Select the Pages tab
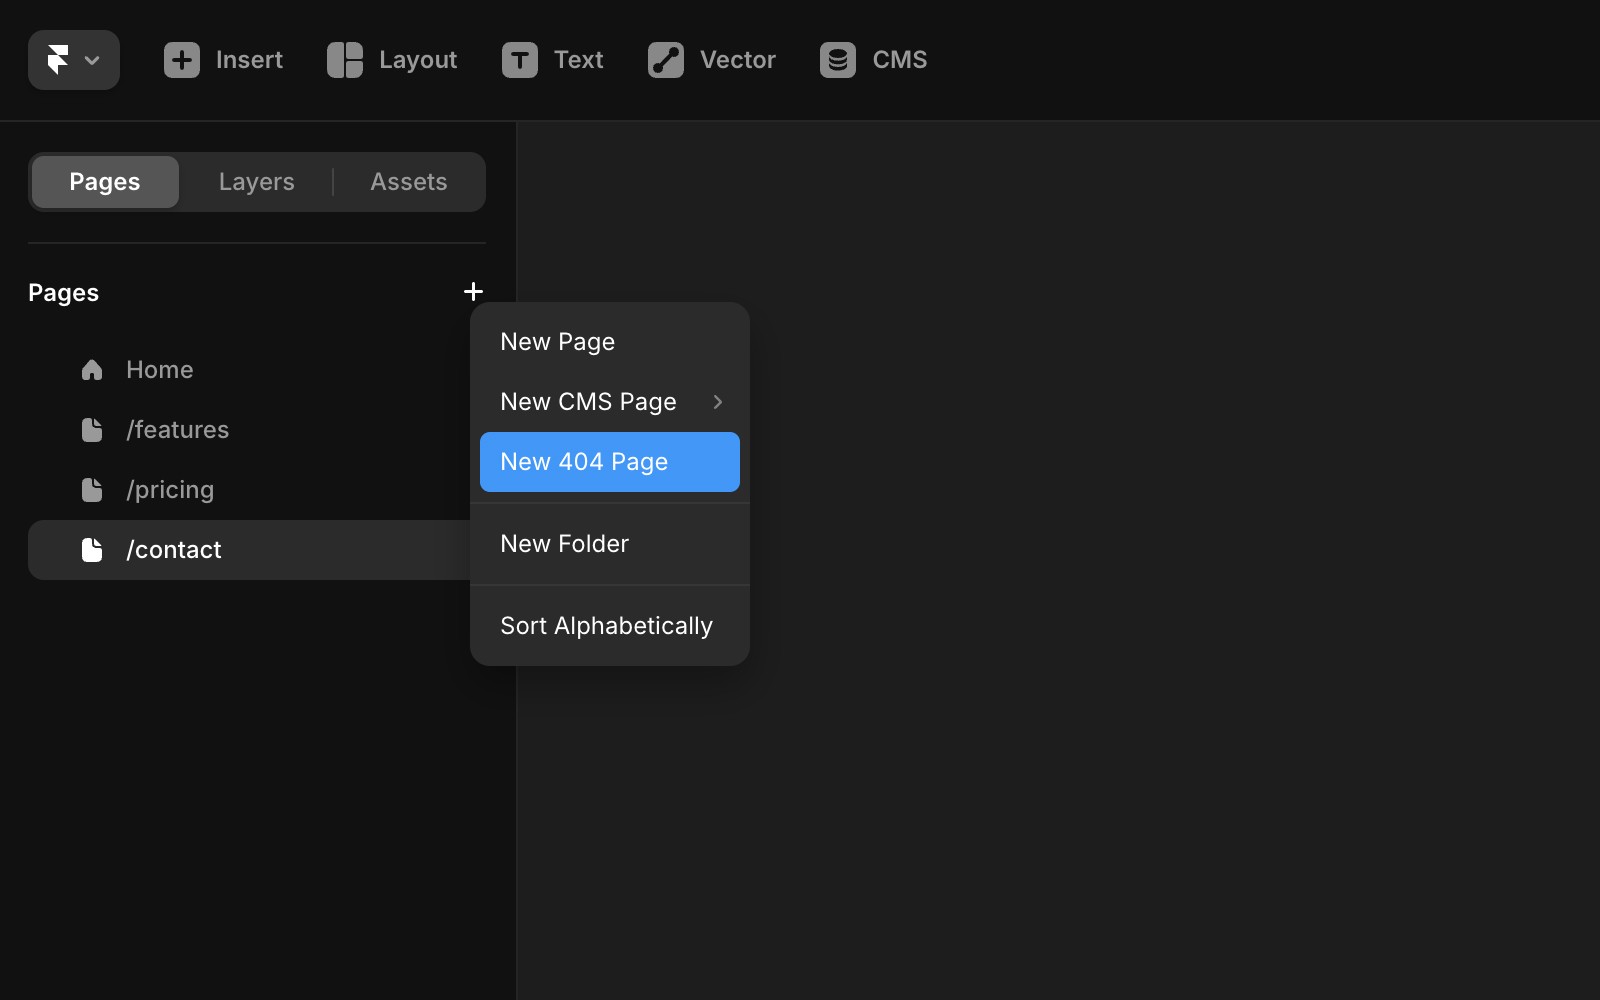Image resolution: width=1600 pixels, height=1000 pixels. [x=105, y=182]
